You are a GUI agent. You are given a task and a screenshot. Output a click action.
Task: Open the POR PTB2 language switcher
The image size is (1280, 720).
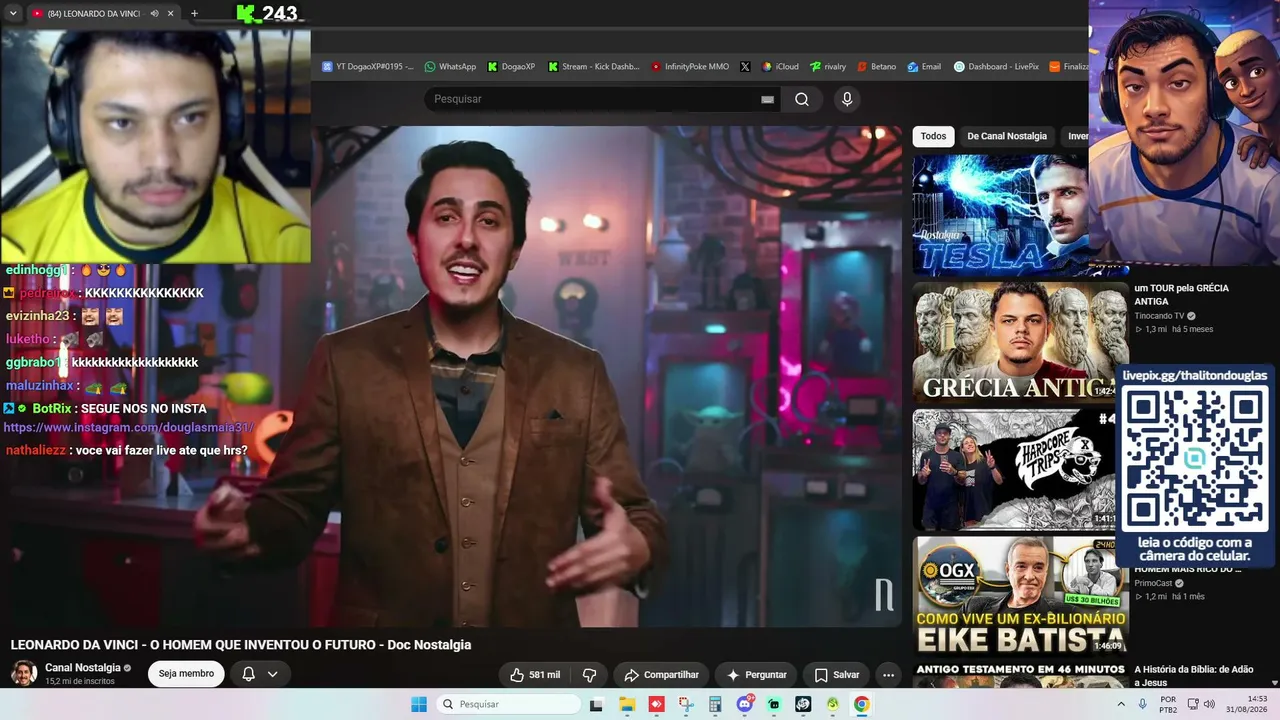pyautogui.click(x=1167, y=704)
